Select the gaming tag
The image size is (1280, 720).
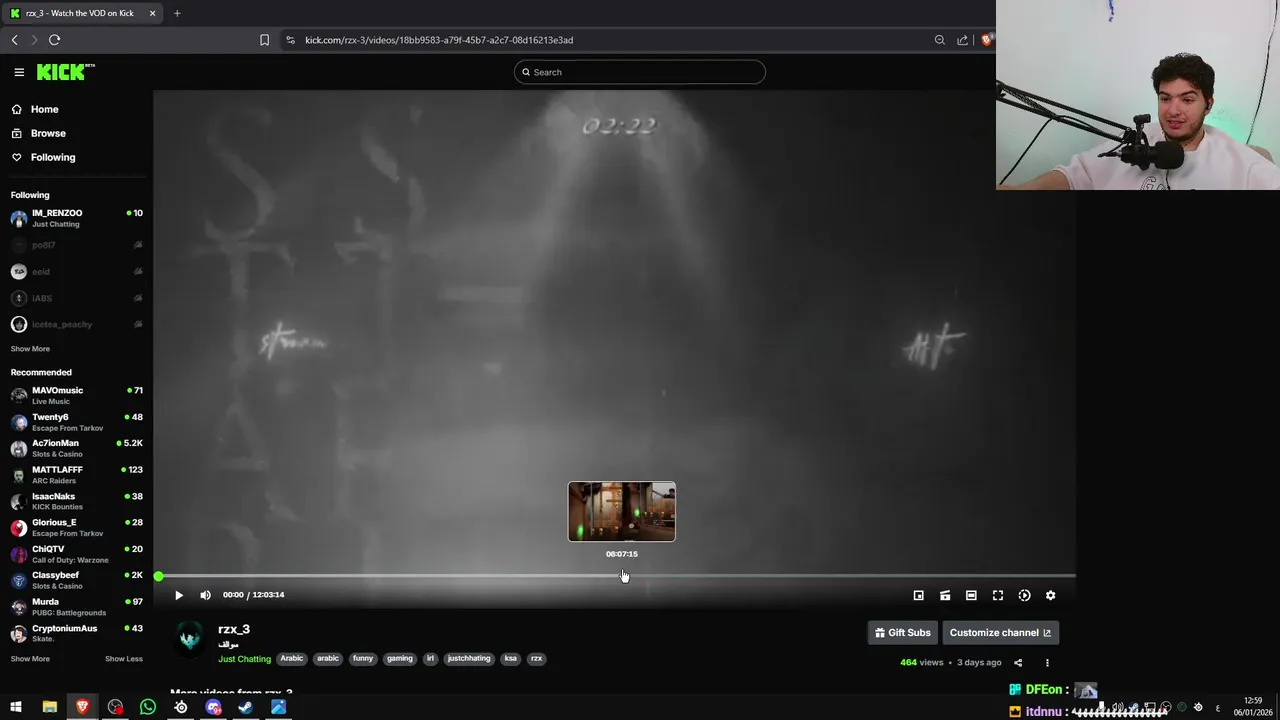click(400, 658)
